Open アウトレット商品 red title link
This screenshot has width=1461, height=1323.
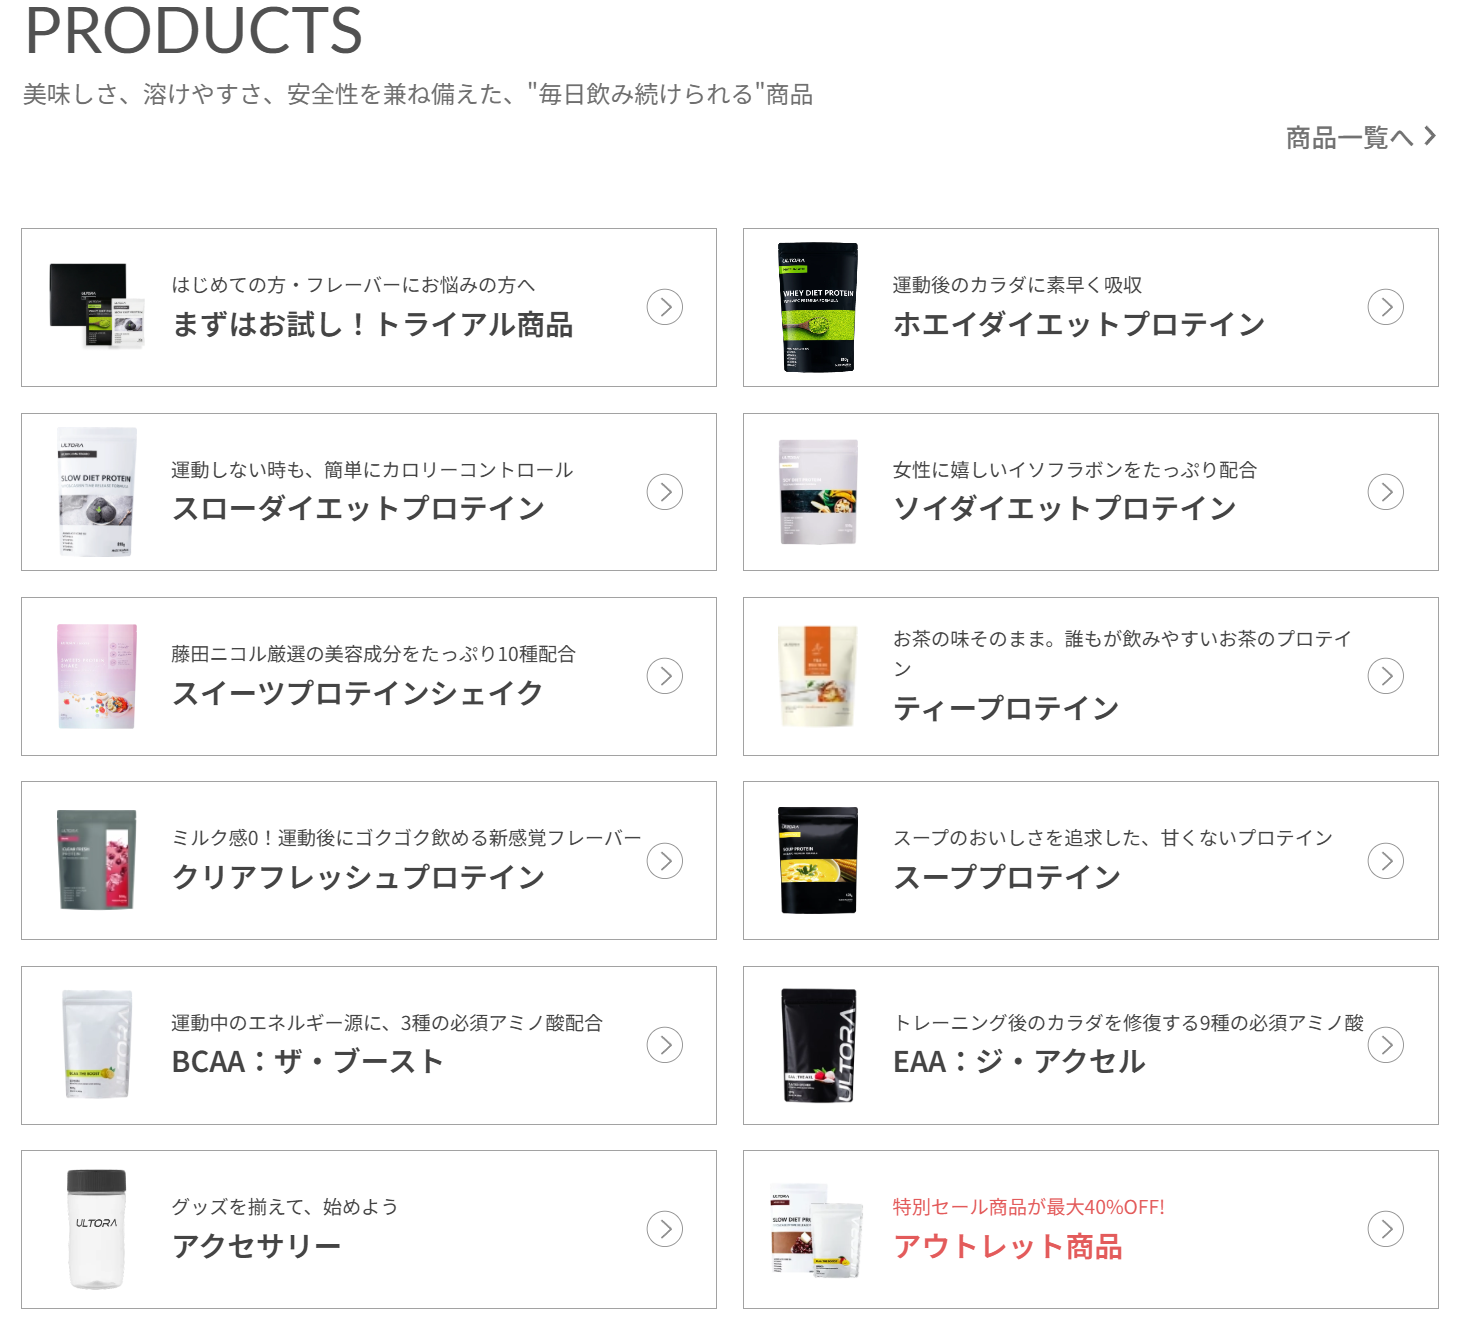click(1008, 1247)
